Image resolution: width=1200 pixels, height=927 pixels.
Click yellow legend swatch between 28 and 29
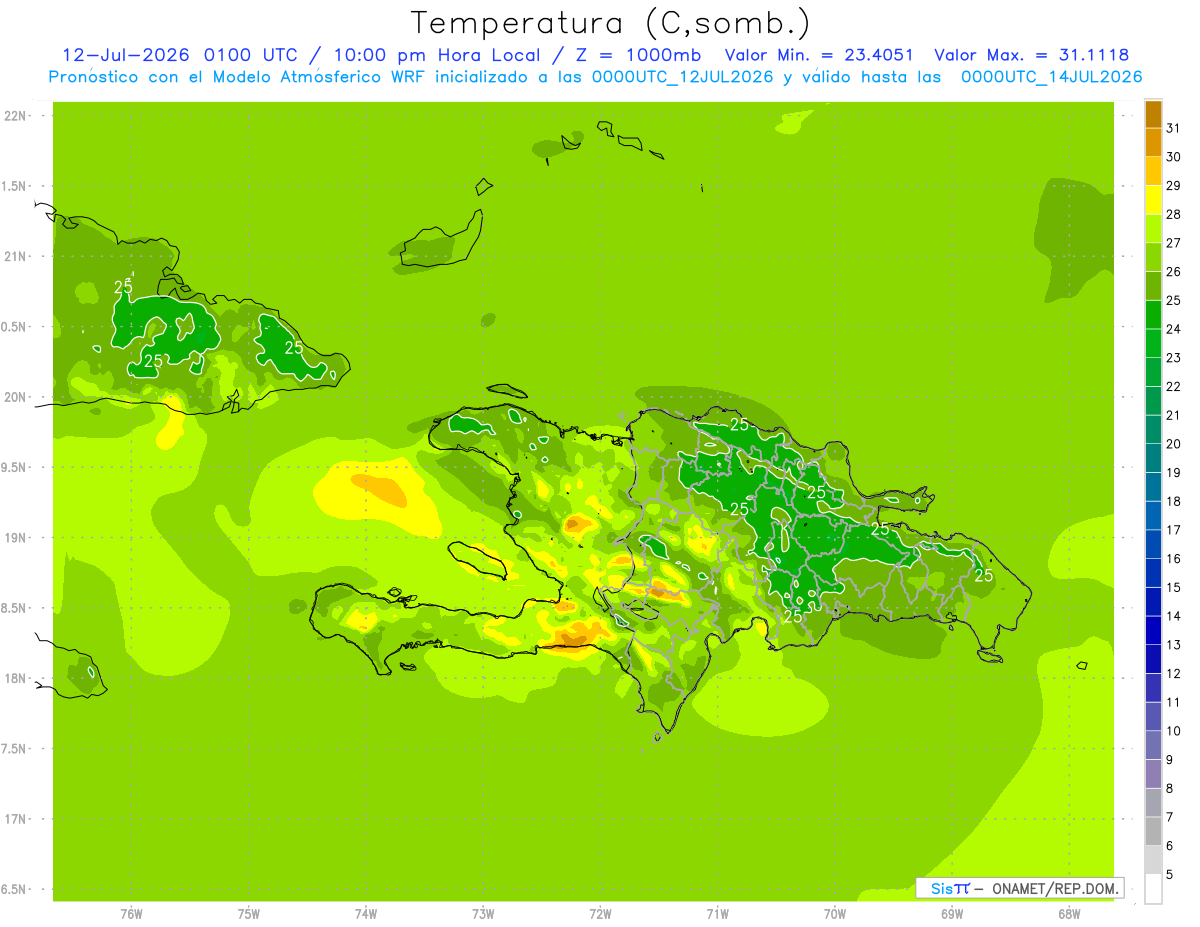click(x=1153, y=199)
